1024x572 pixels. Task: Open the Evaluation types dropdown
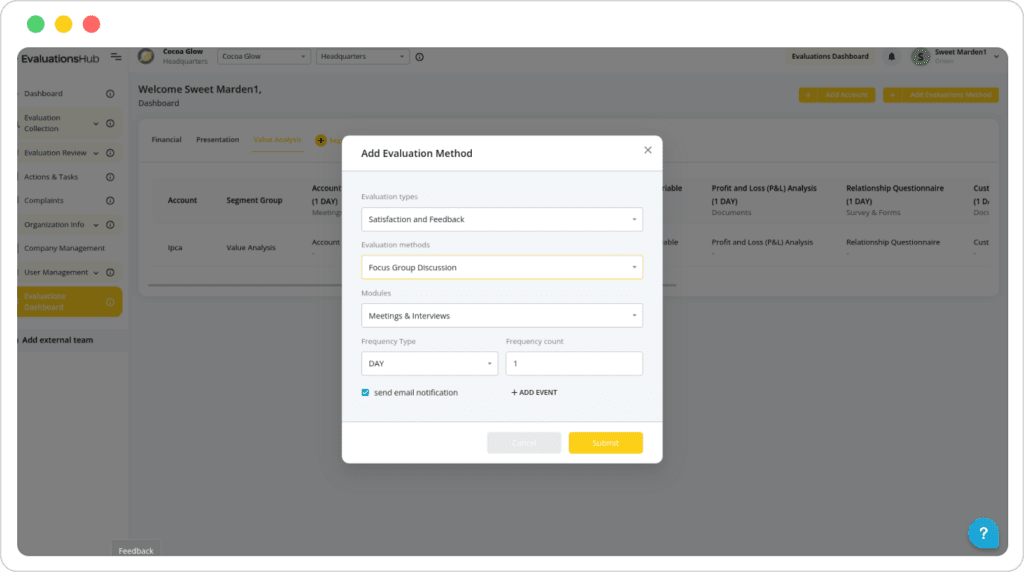click(x=501, y=219)
